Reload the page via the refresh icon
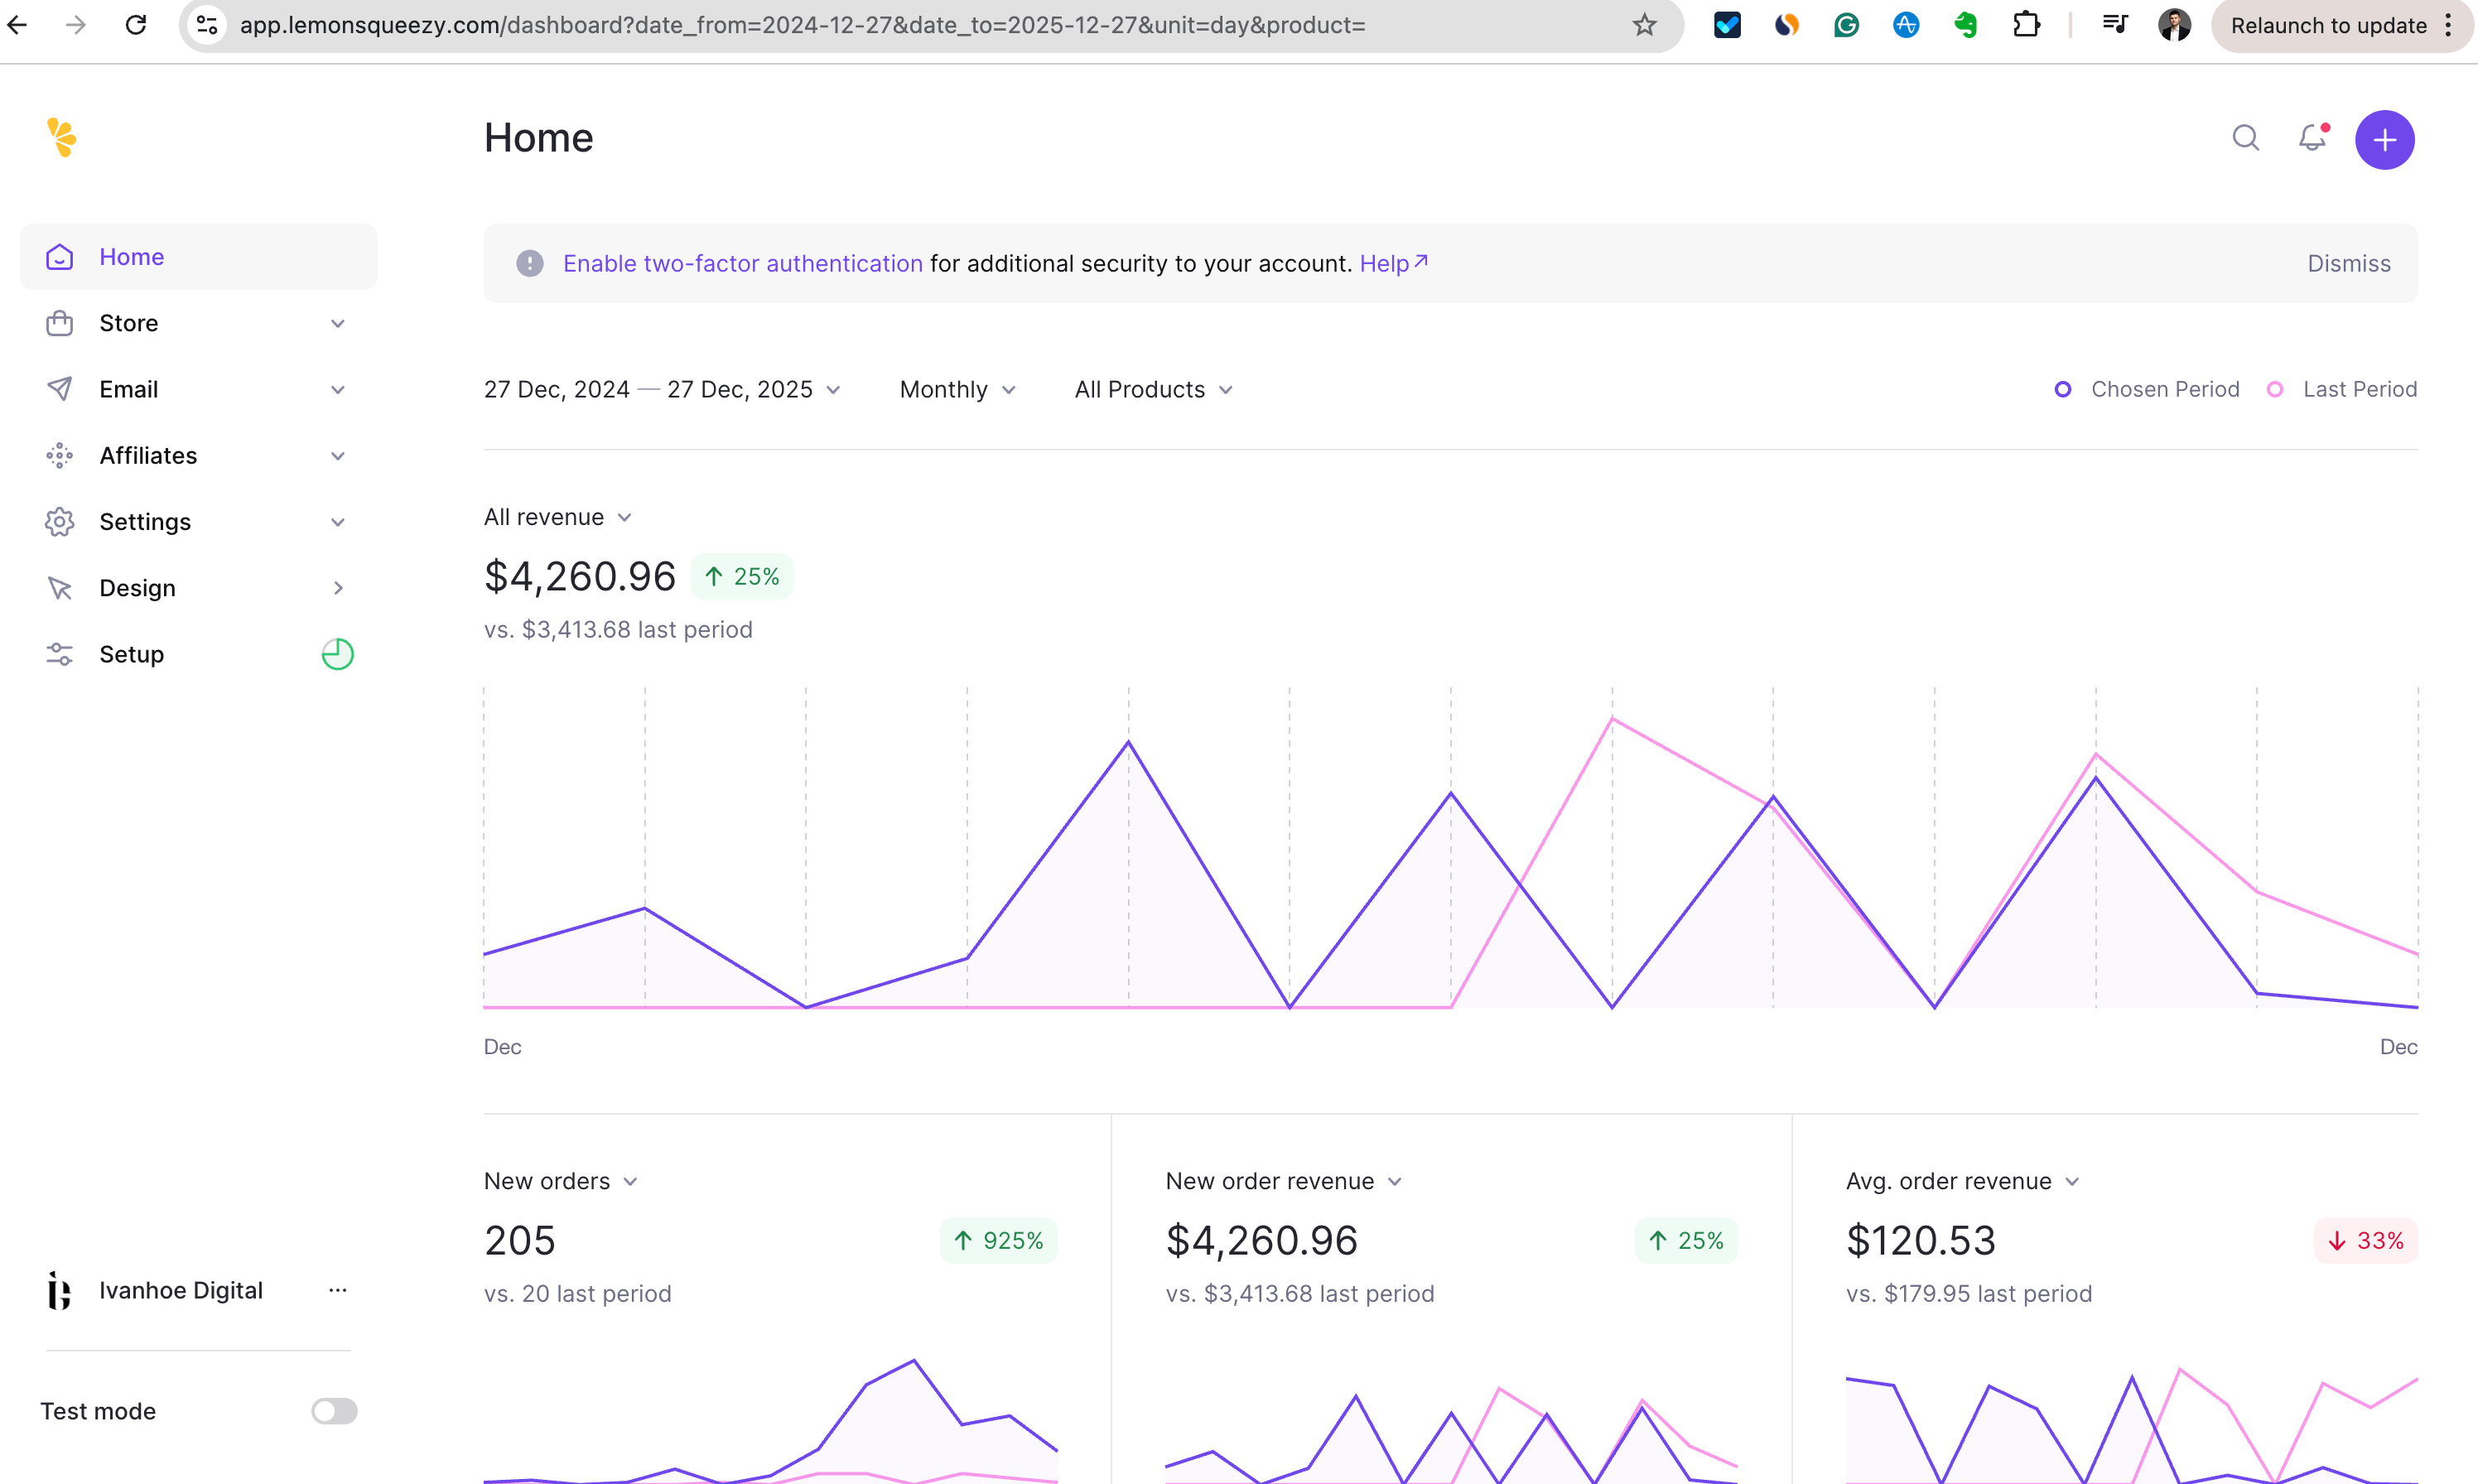Screen dimensions: 2478x1484 point(136,25)
